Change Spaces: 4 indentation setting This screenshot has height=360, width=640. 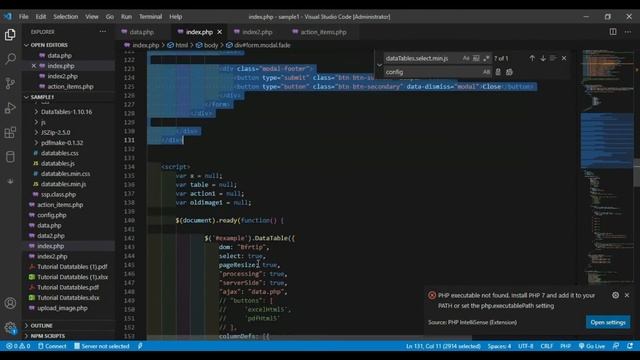[x=499, y=346]
